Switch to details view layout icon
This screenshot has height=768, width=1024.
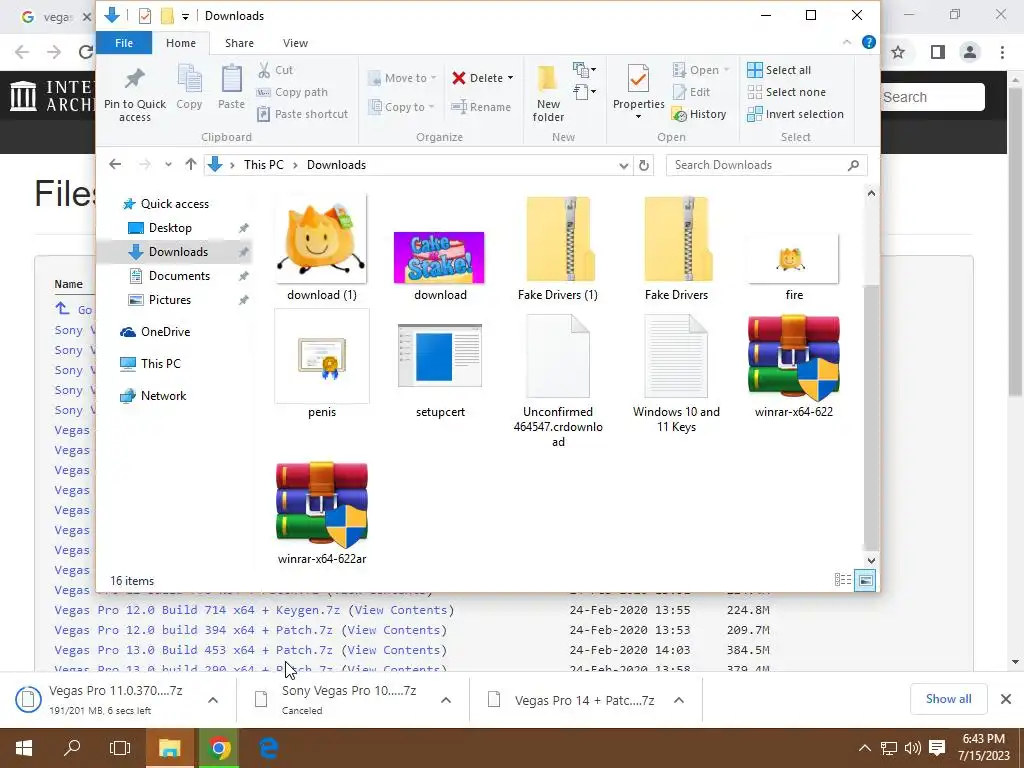[x=842, y=580]
